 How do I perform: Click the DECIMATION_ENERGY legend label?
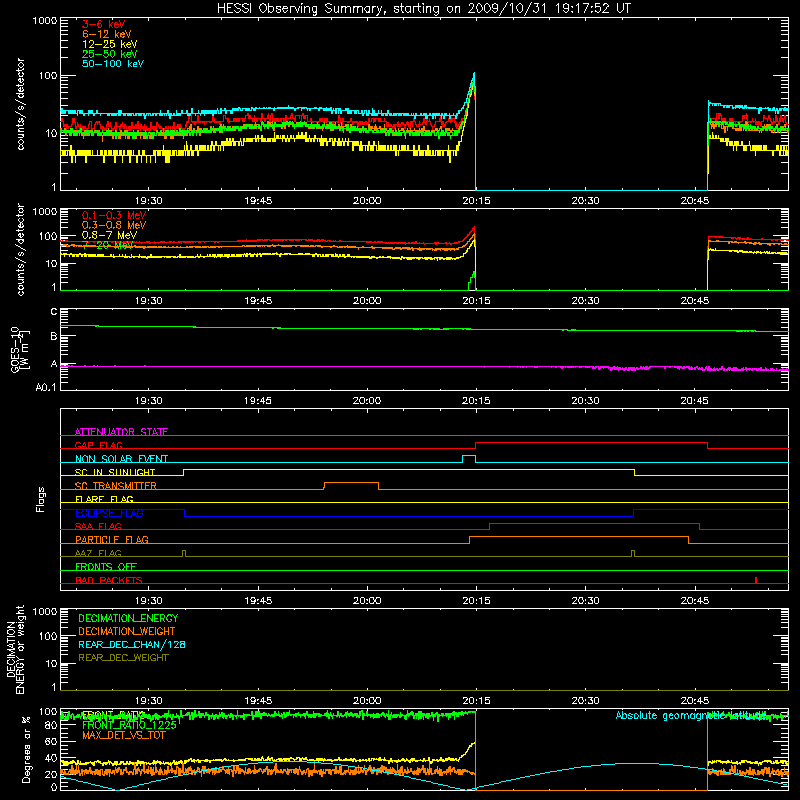[128, 618]
